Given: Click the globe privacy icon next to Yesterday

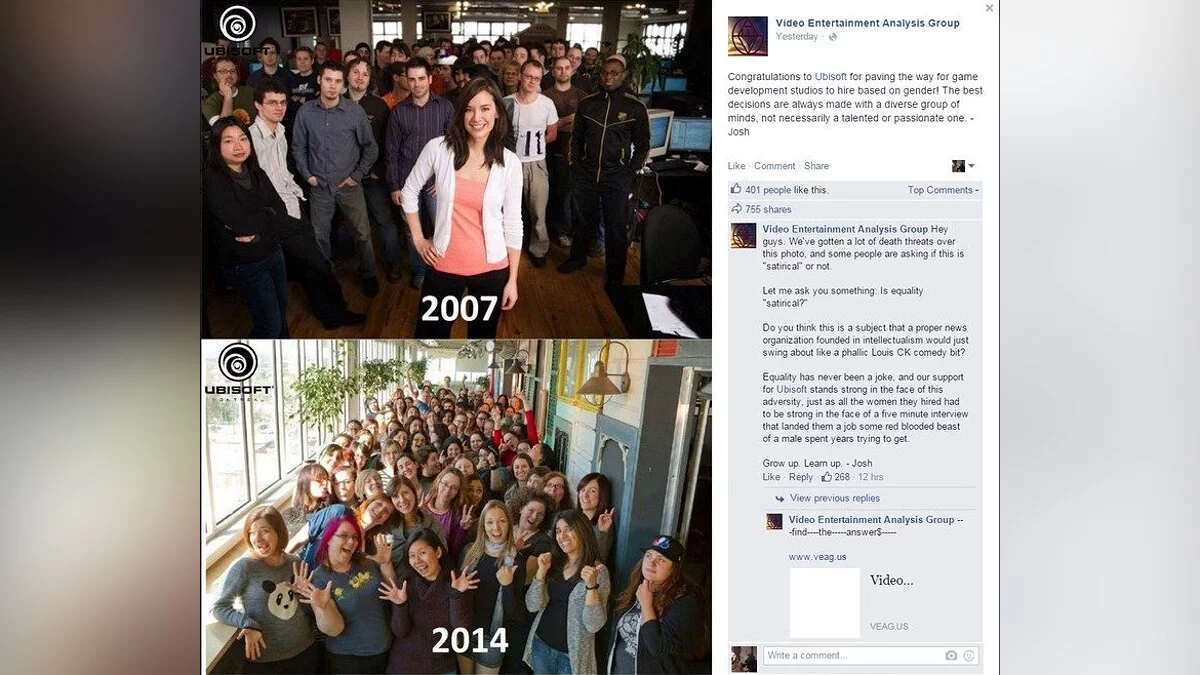Looking at the screenshot, I should [x=833, y=37].
